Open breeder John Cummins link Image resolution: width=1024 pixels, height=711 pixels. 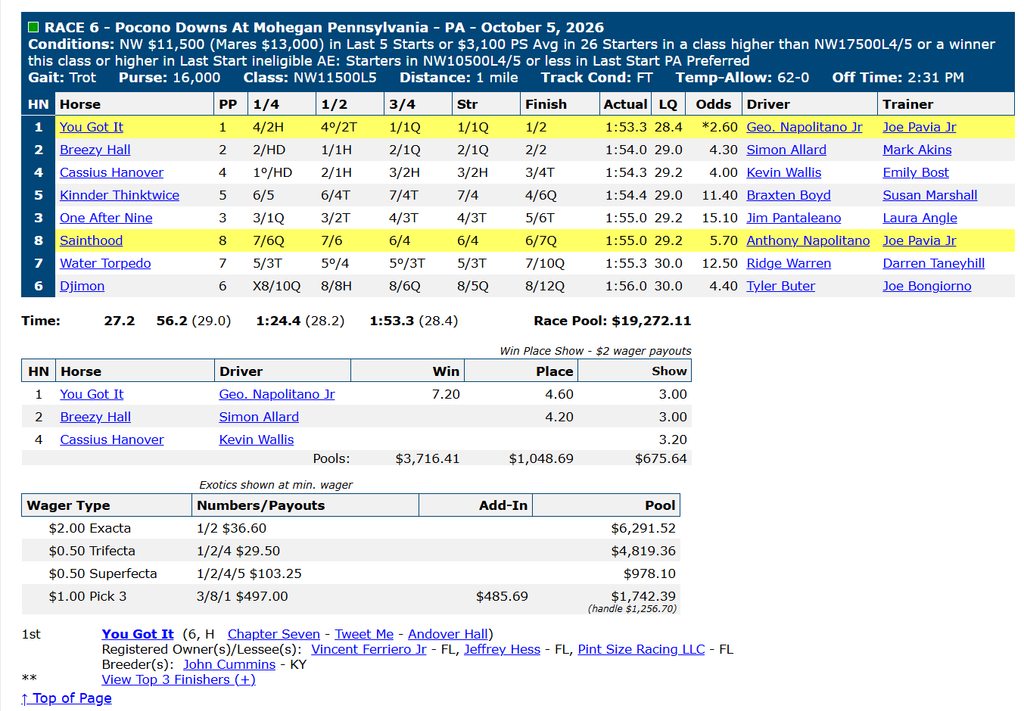[x=229, y=665]
